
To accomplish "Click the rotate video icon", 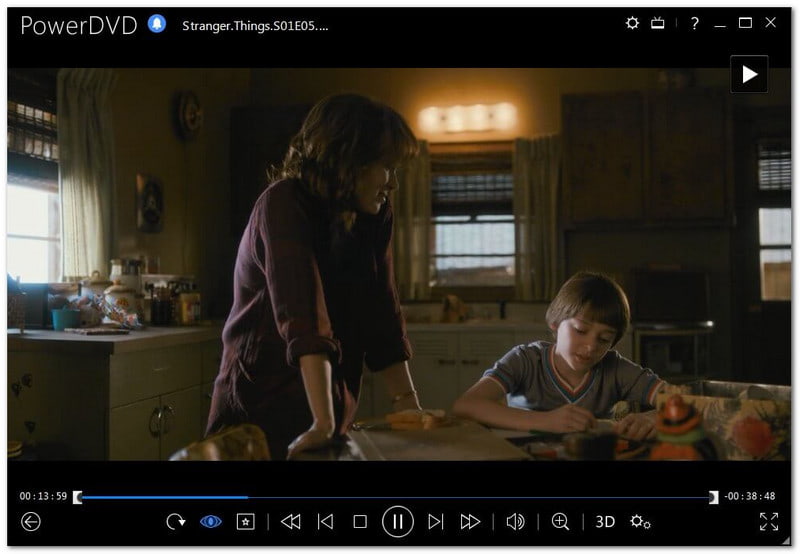I will pos(176,521).
